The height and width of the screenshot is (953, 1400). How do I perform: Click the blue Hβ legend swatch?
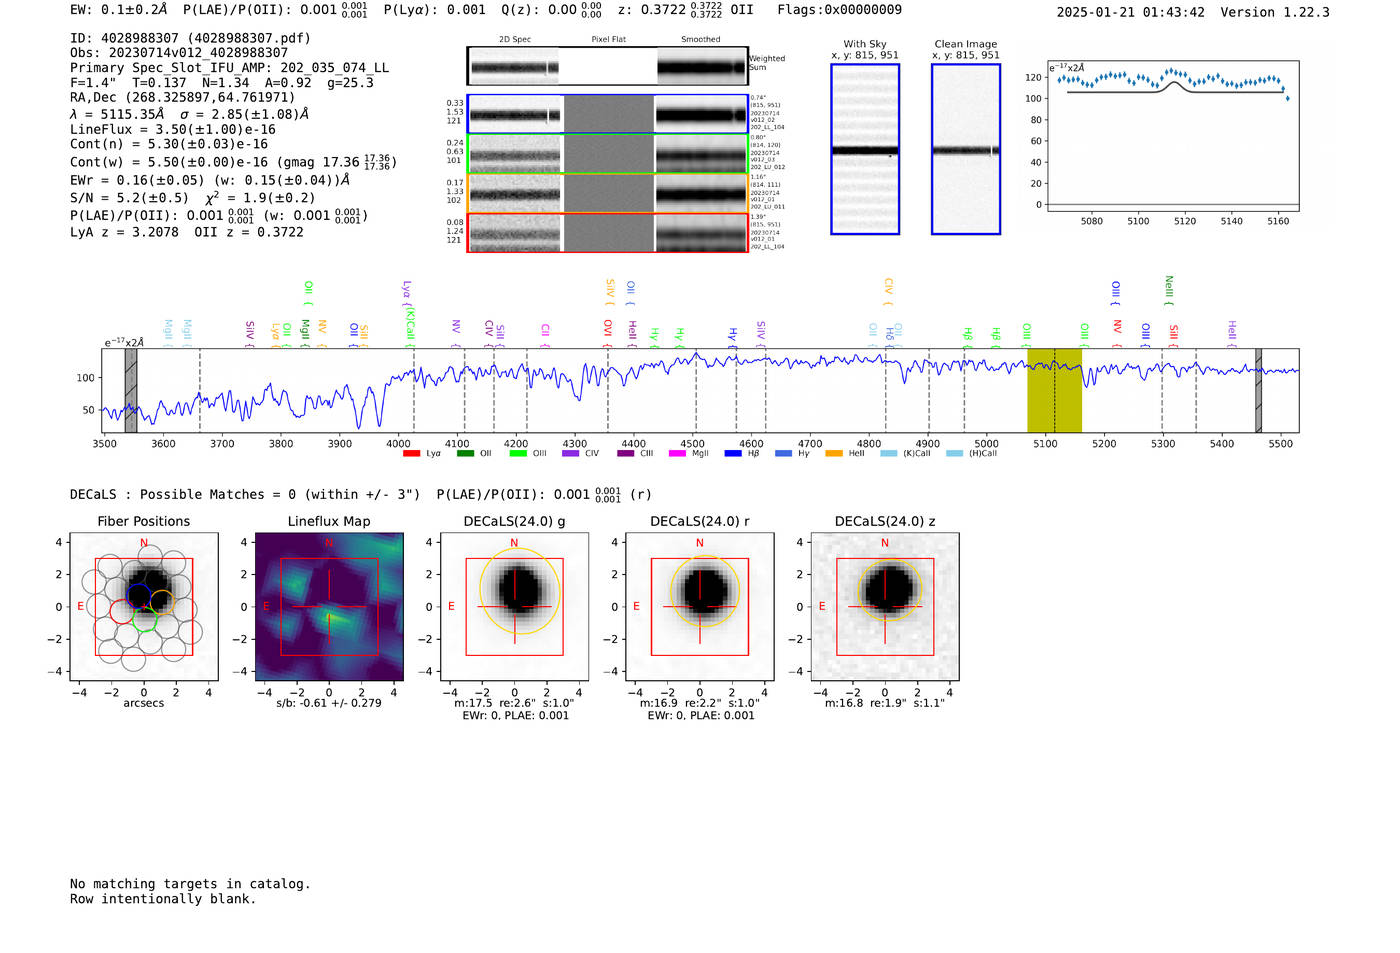[733, 454]
